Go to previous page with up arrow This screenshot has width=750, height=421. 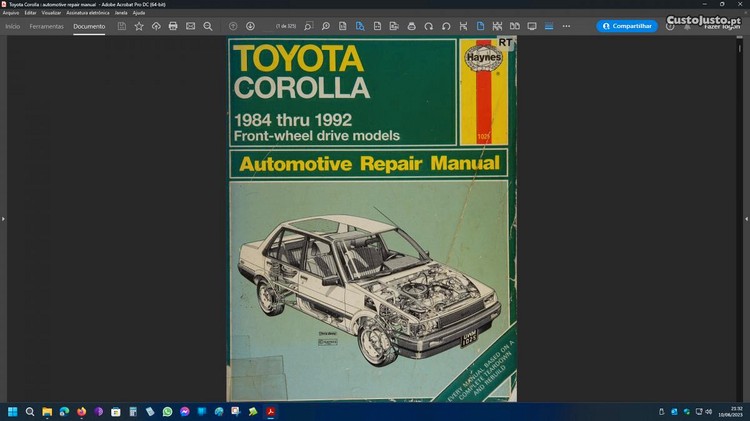click(x=233, y=26)
